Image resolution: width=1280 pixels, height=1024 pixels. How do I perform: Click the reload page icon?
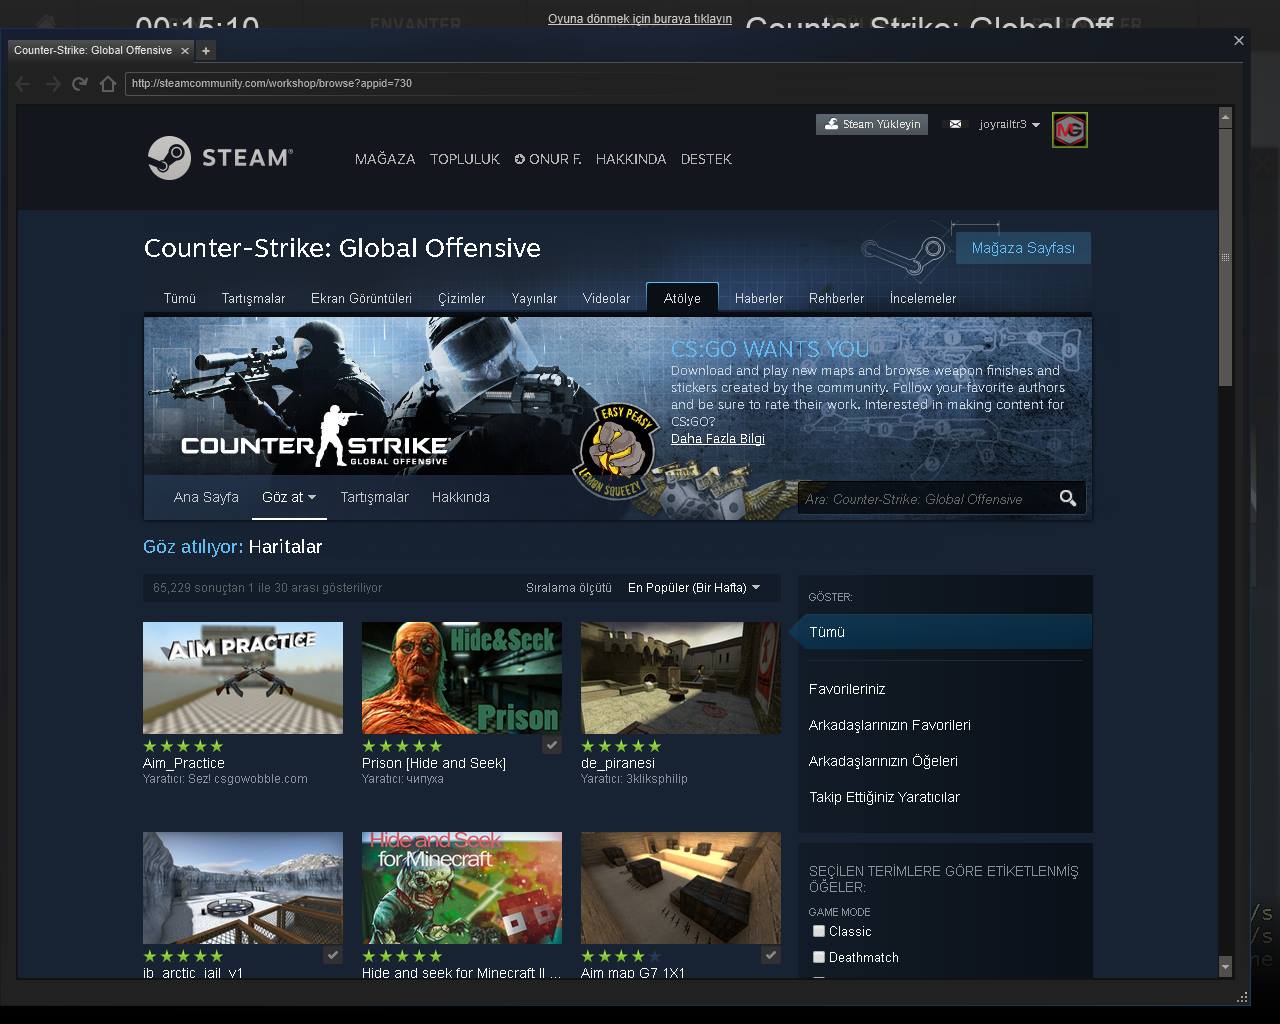coord(80,84)
